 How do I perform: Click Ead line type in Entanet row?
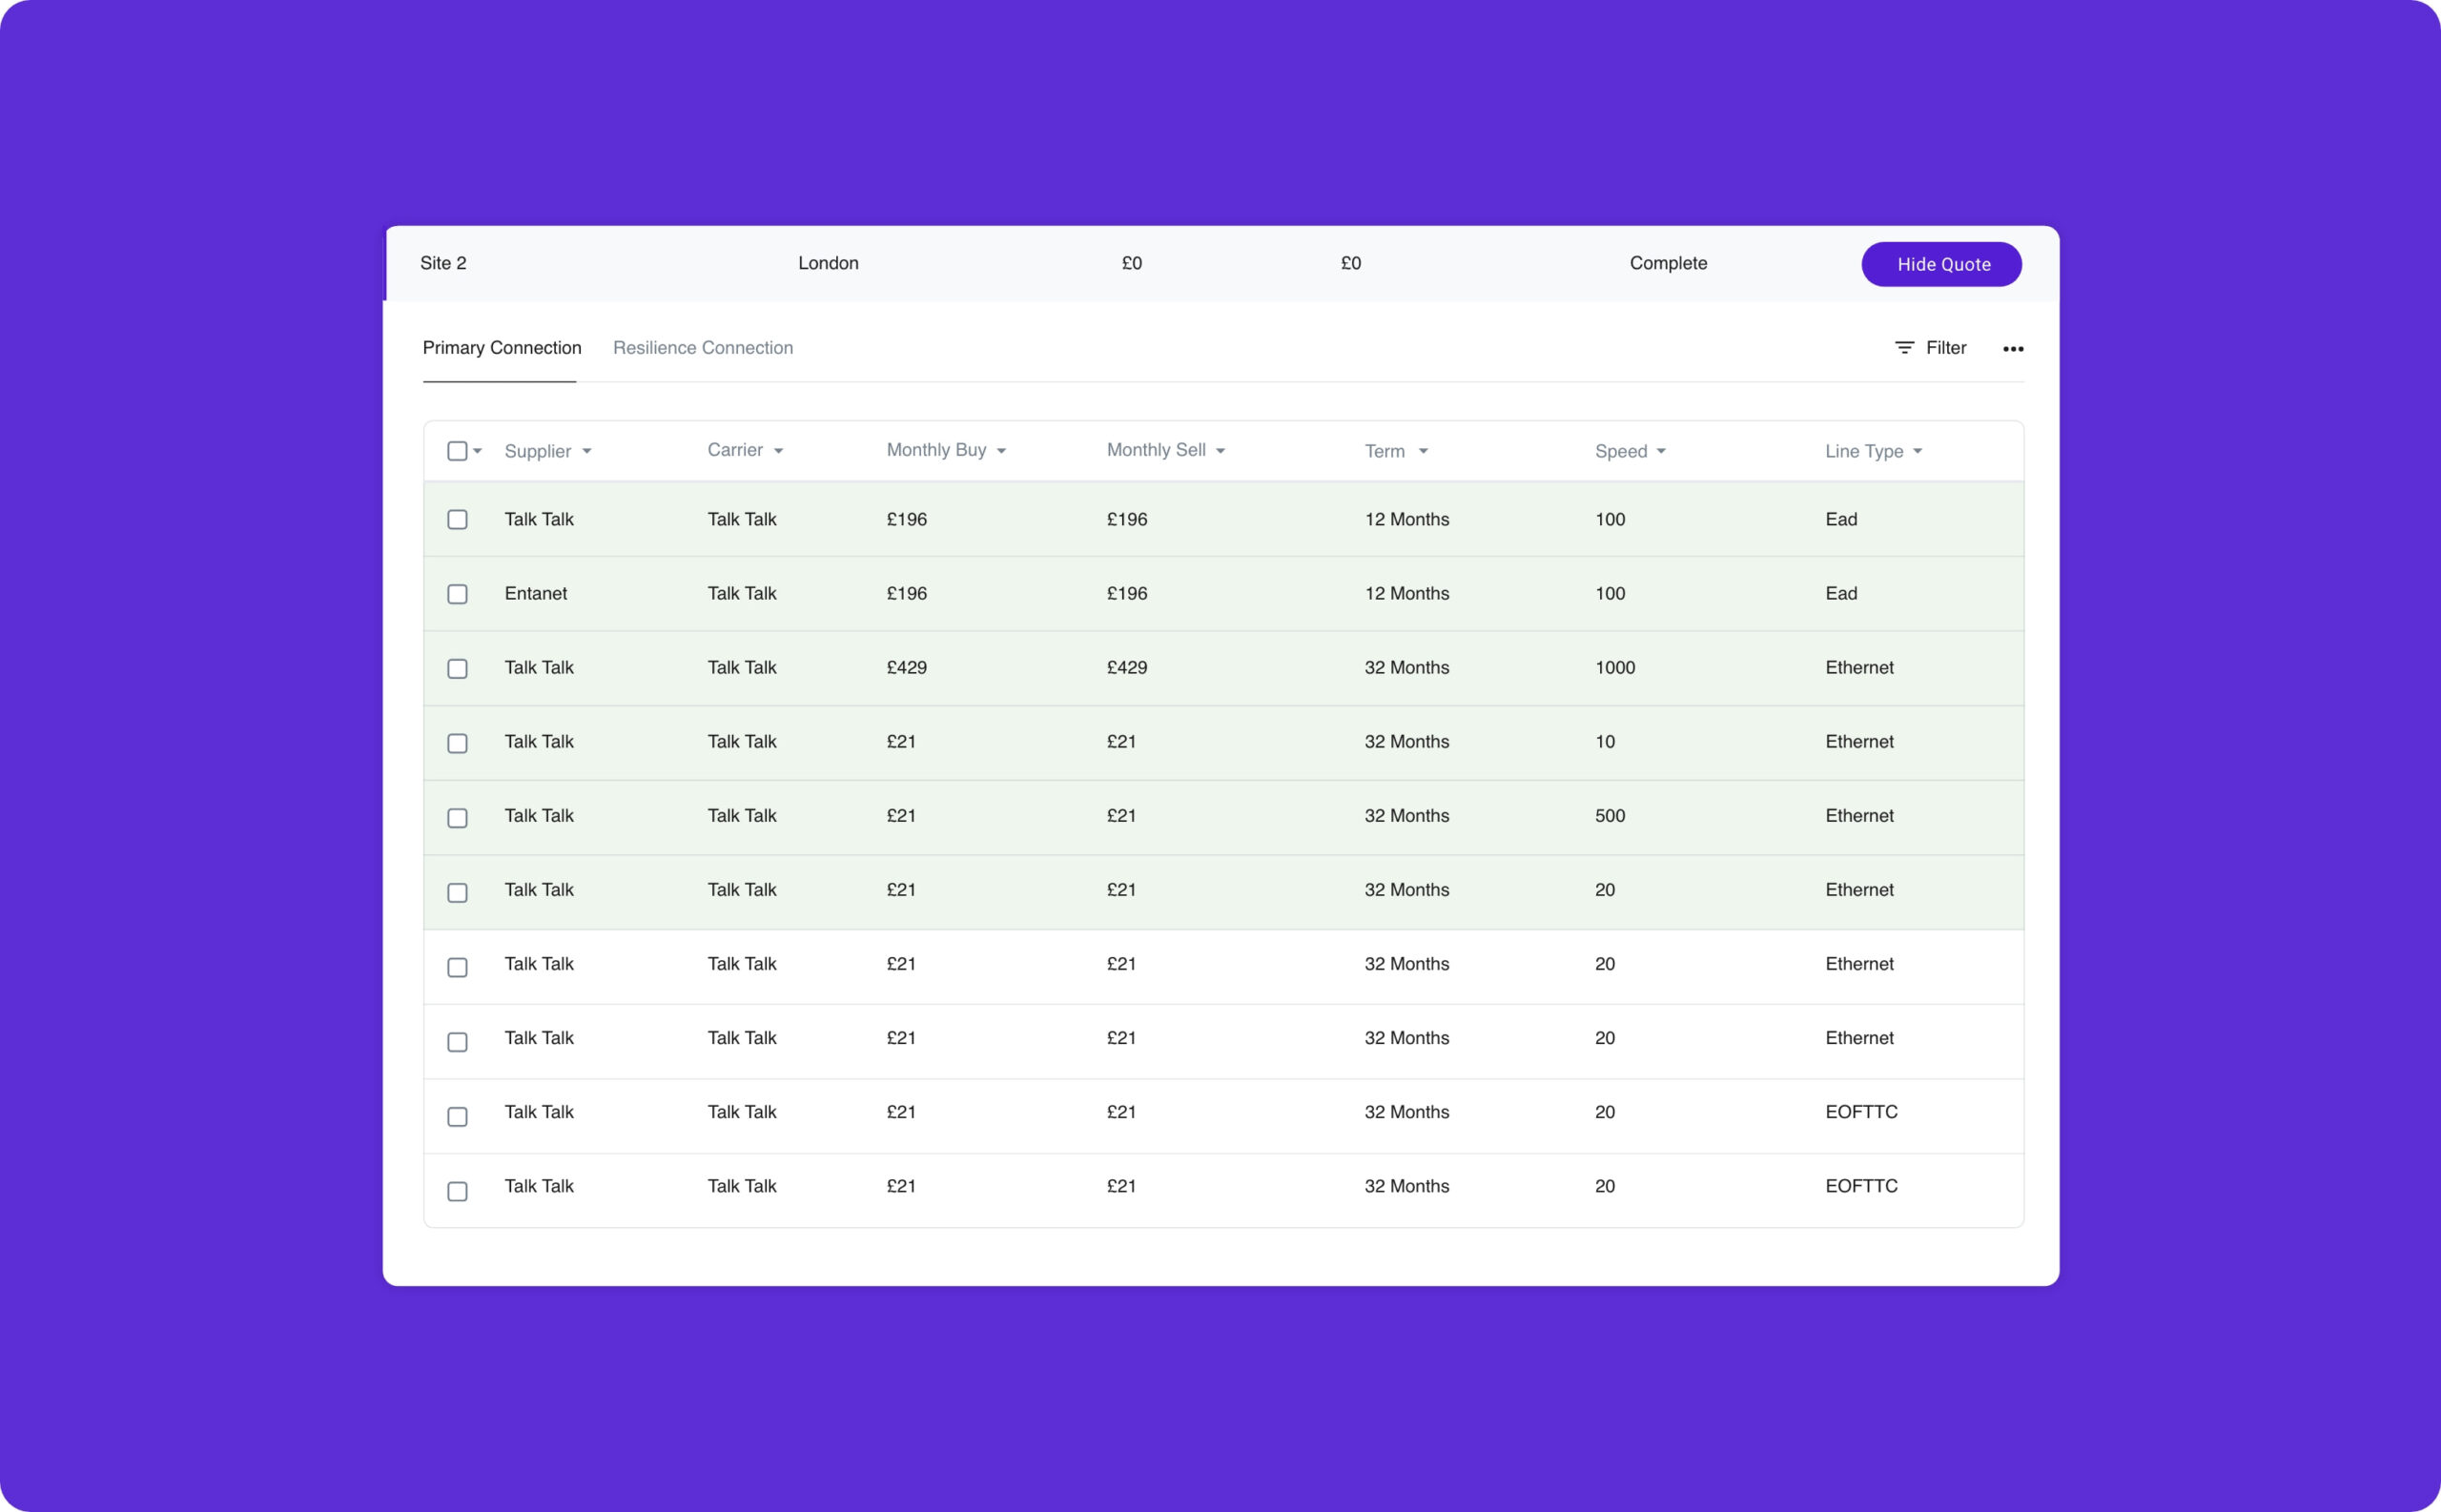coord(1840,593)
